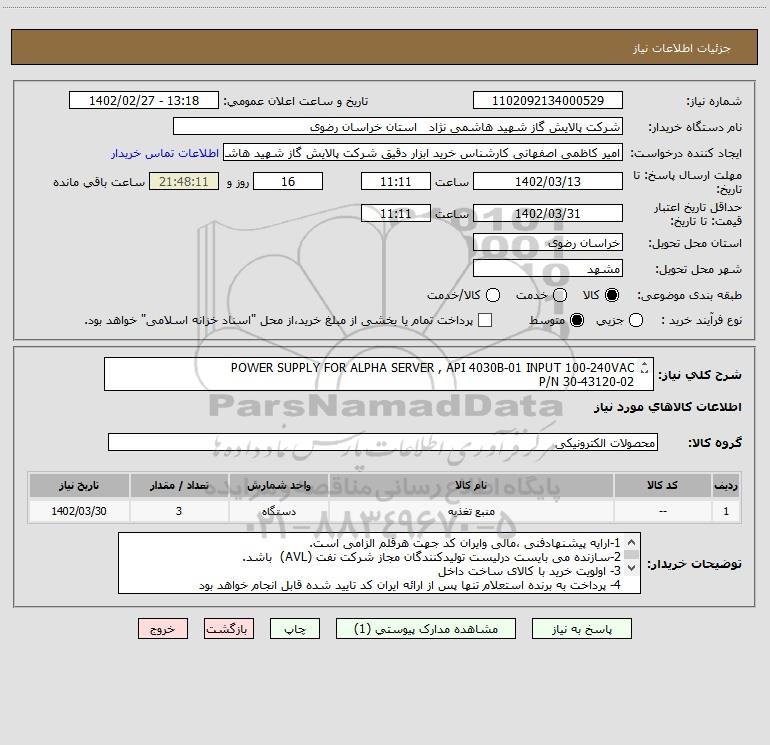Select the خدمت radio option

(560, 295)
